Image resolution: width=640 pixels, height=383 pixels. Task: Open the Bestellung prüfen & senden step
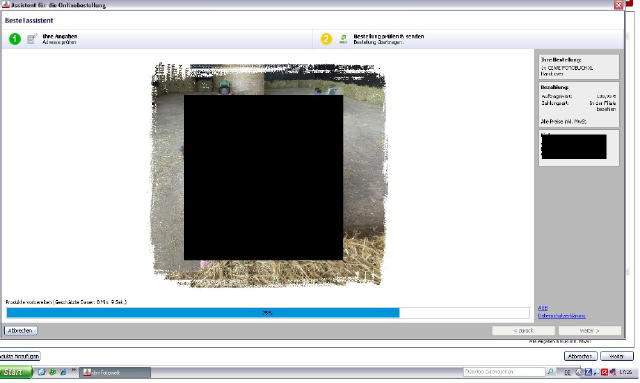coord(469,39)
